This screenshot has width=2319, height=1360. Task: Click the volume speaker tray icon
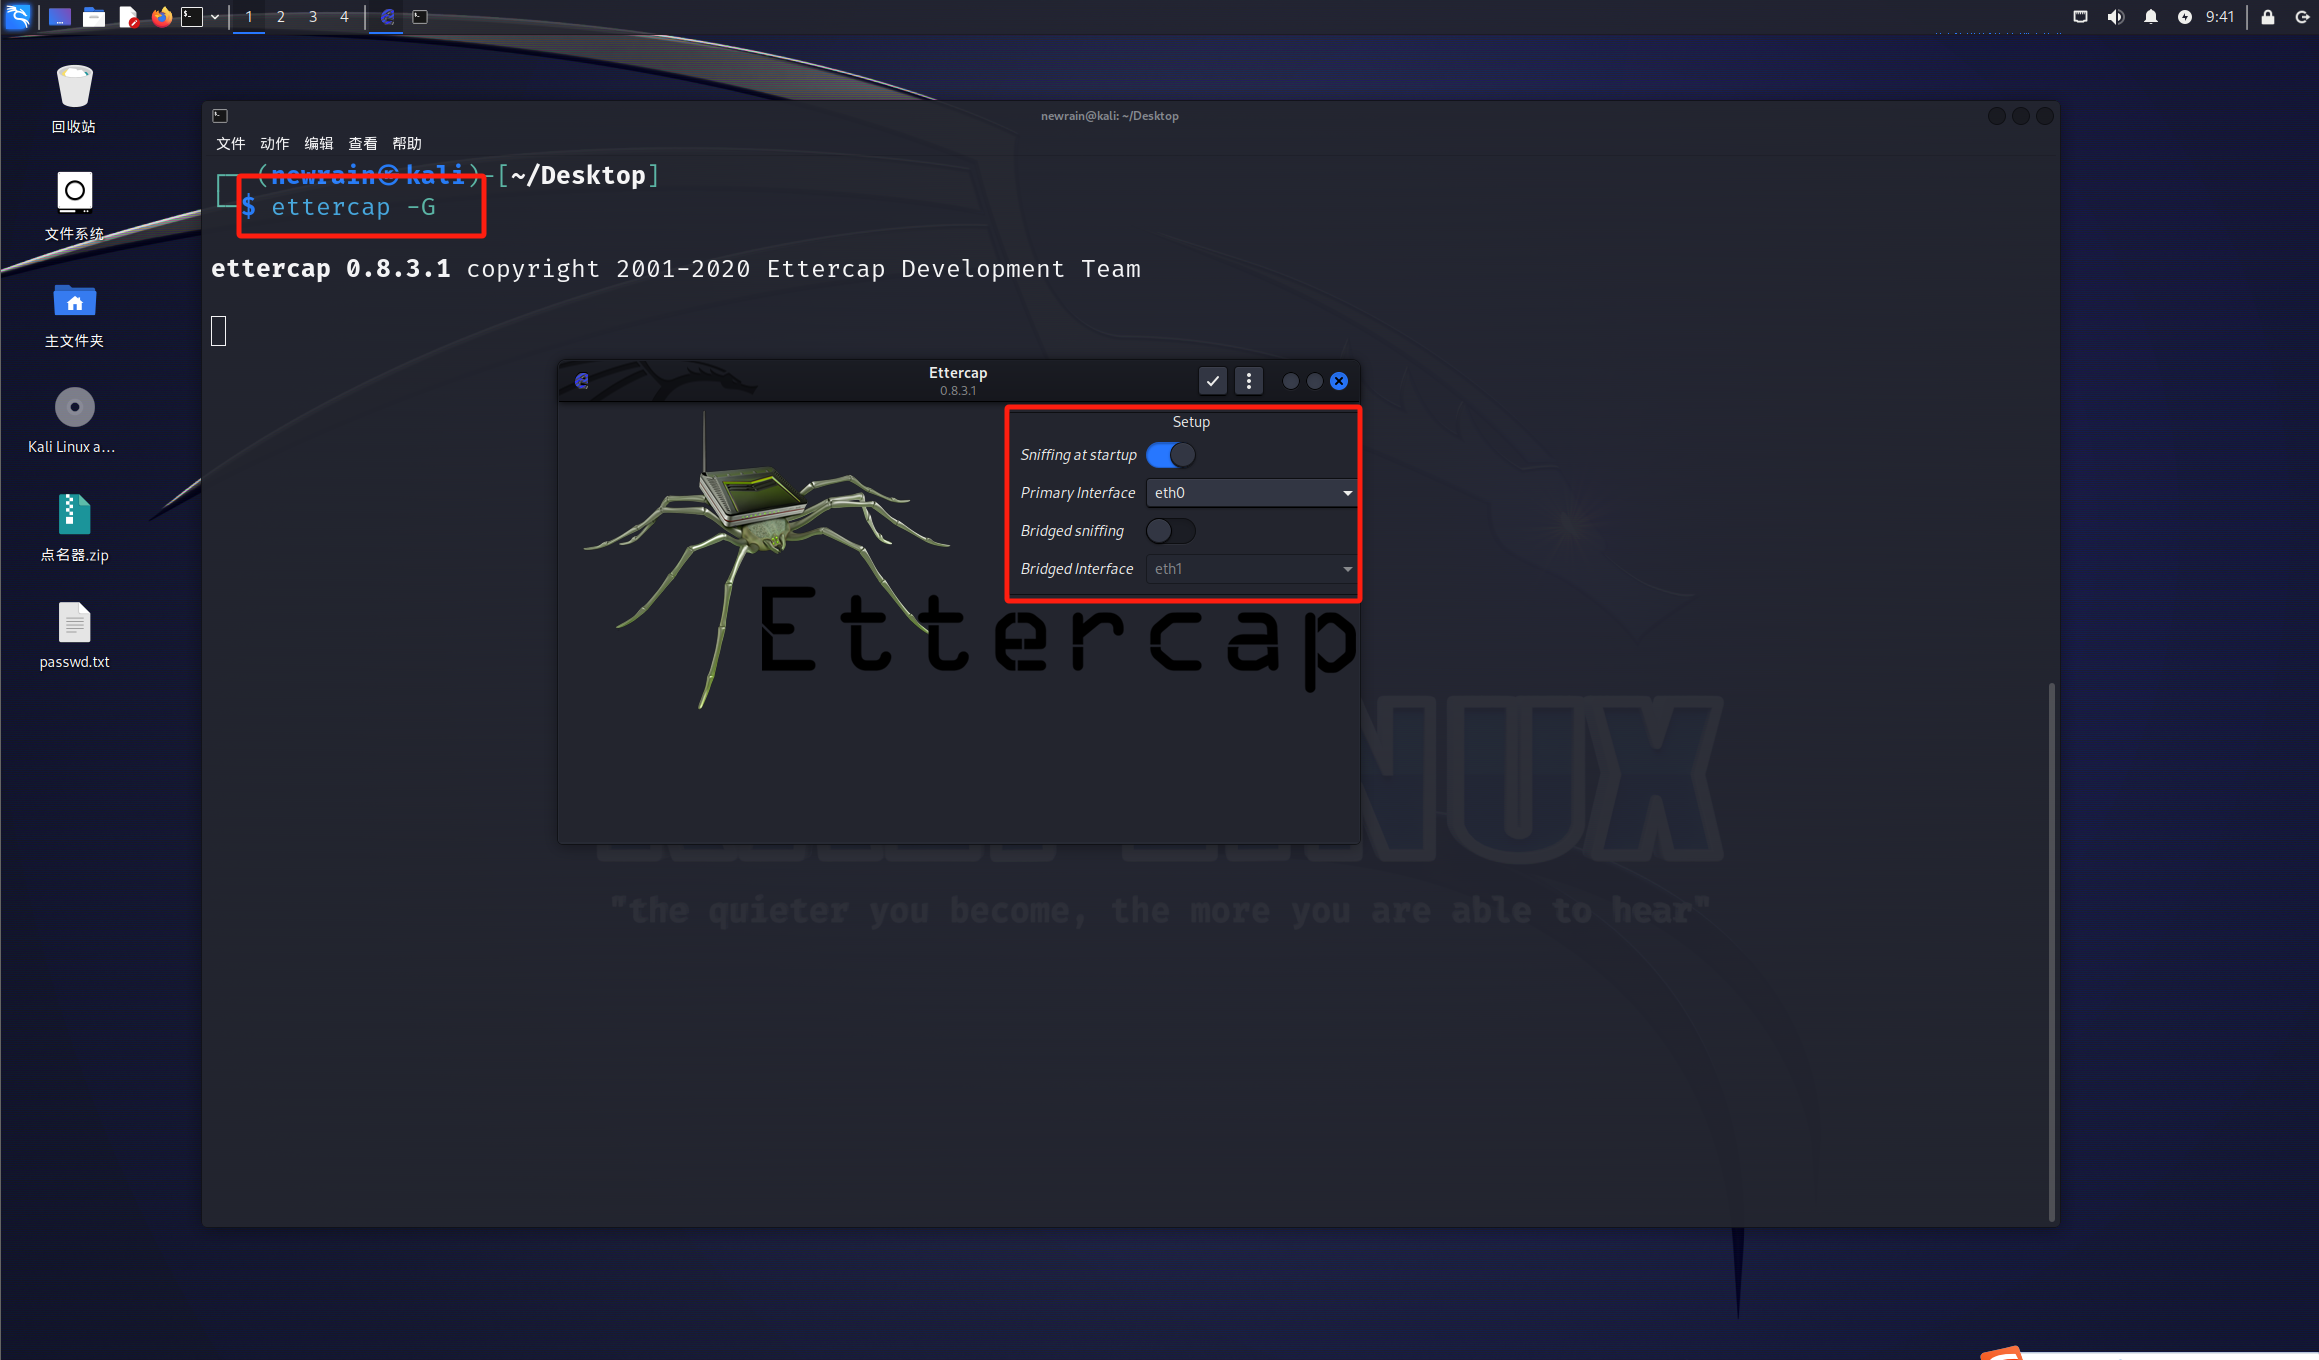point(2115,17)
